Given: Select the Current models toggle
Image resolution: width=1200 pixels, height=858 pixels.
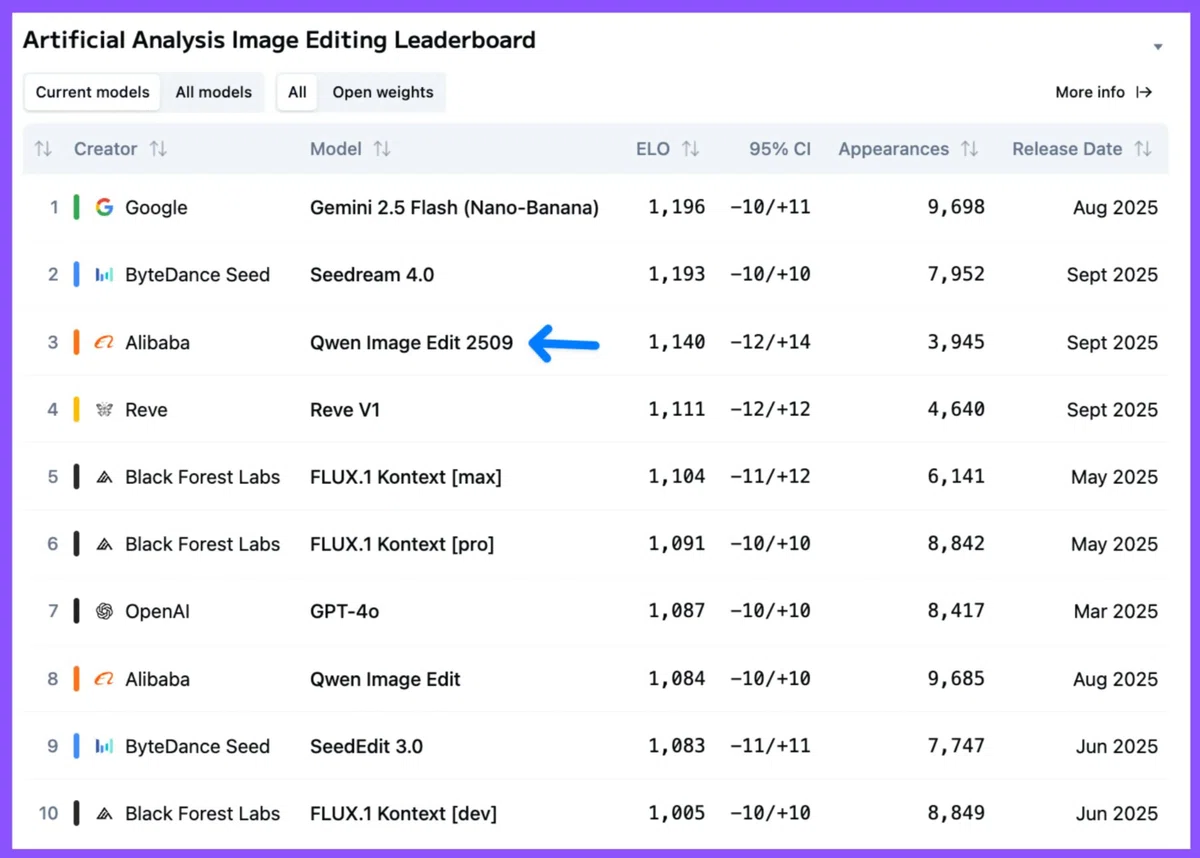Looking at the screenshot, I should (92, 92).
